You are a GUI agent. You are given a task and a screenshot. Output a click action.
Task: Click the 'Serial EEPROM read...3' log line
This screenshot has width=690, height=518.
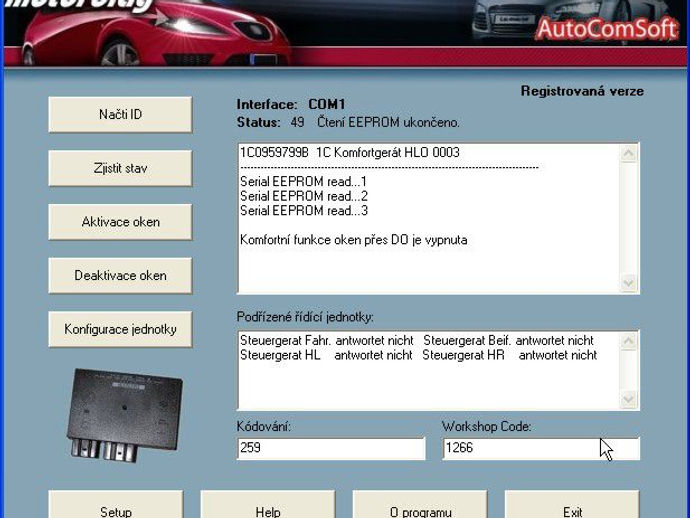tap(304, 210)
